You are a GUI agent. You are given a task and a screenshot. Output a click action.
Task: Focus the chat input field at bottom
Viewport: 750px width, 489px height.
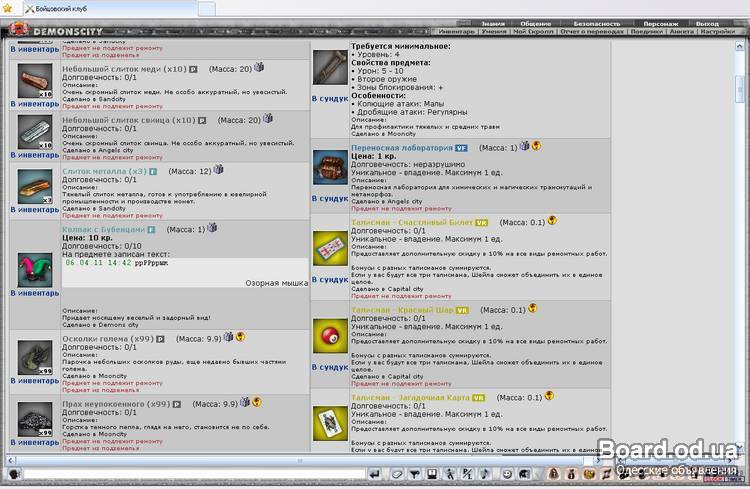pyautogui.click(x=194, y=474)
